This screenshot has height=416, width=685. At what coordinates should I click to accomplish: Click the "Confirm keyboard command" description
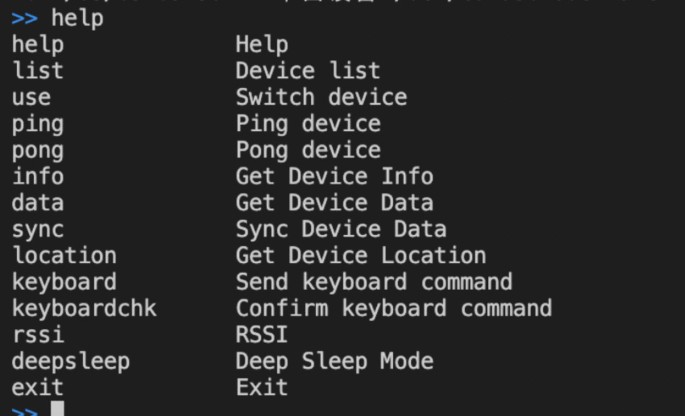(x=394, y=308)
